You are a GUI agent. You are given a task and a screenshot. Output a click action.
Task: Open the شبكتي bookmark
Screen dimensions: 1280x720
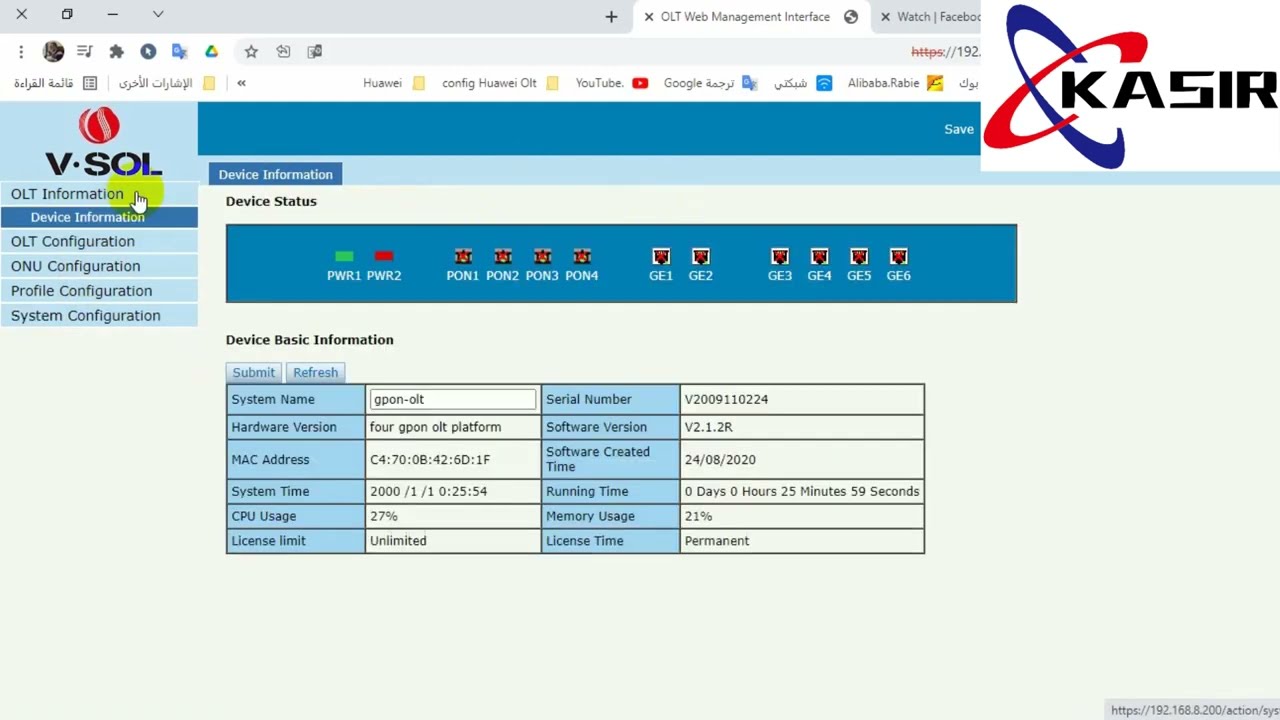[803, 83]
